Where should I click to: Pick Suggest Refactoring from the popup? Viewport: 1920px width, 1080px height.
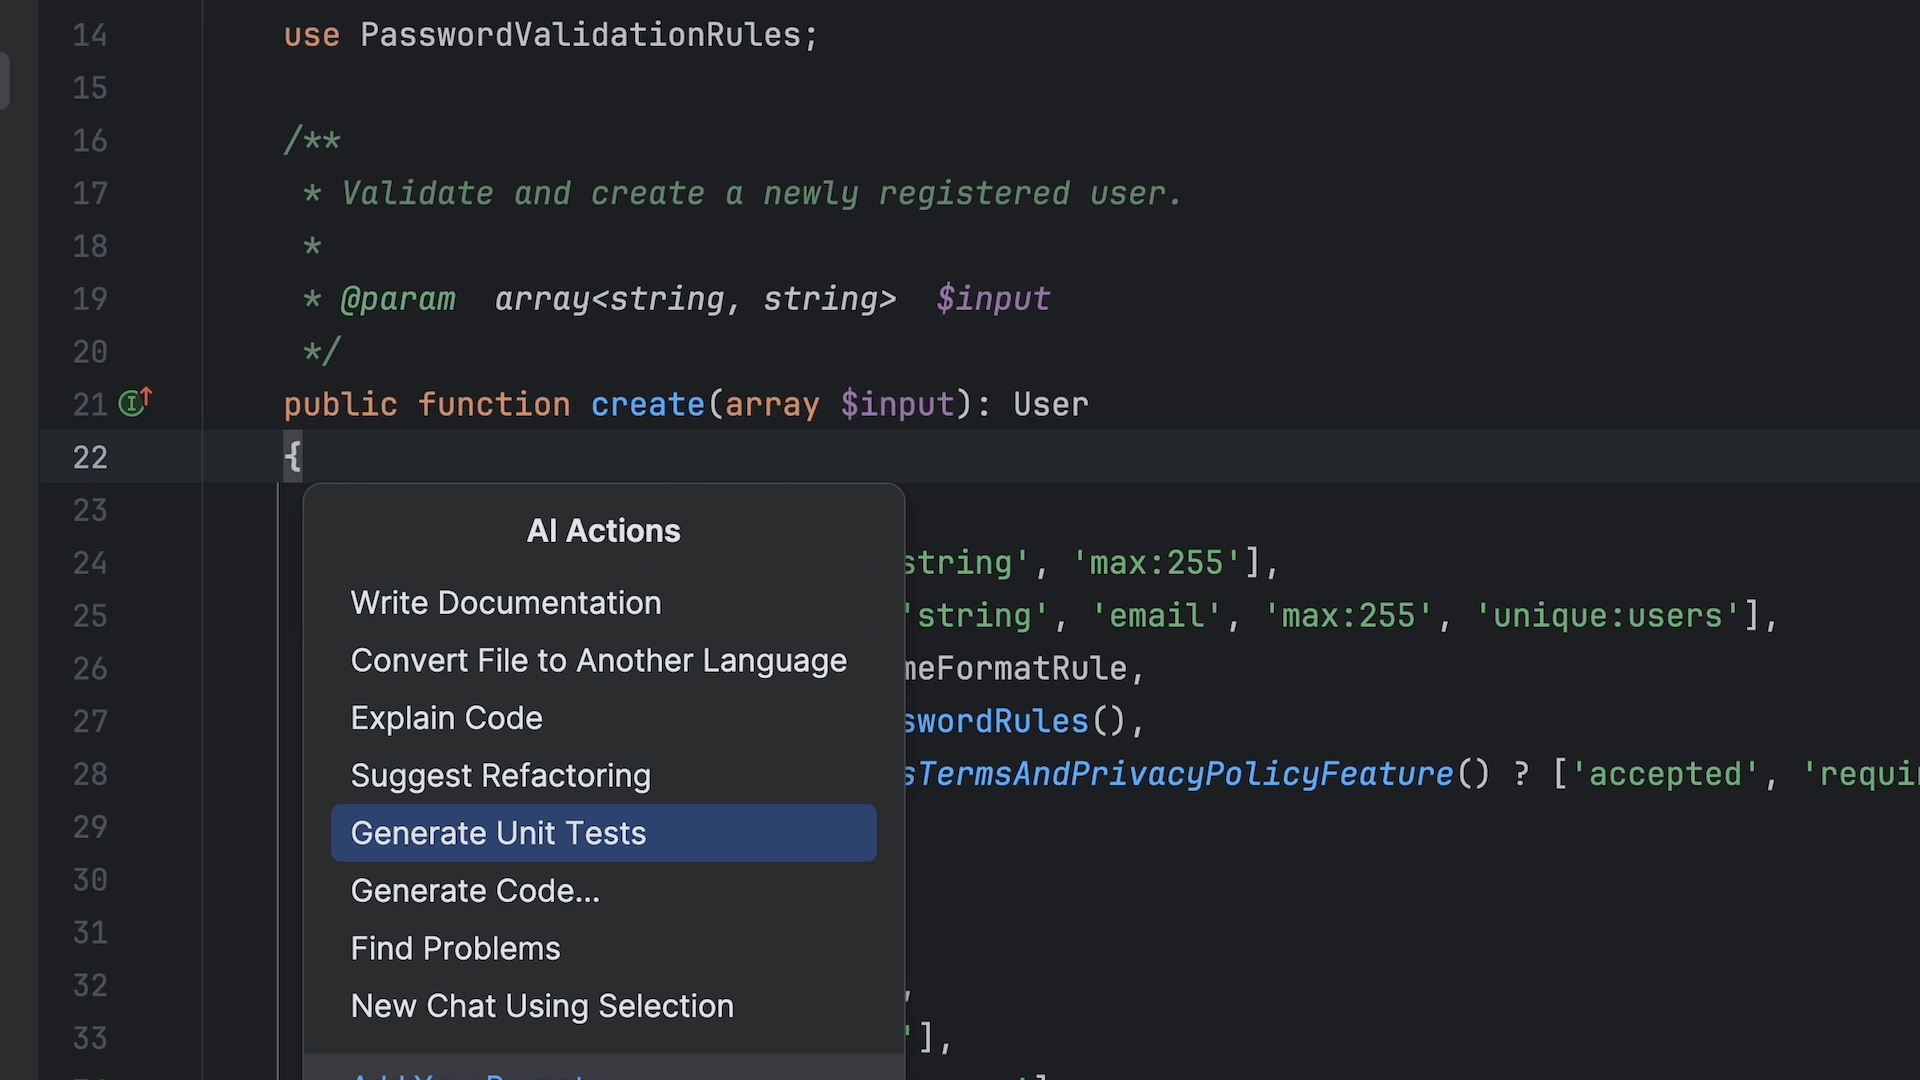tap(500, 776)
